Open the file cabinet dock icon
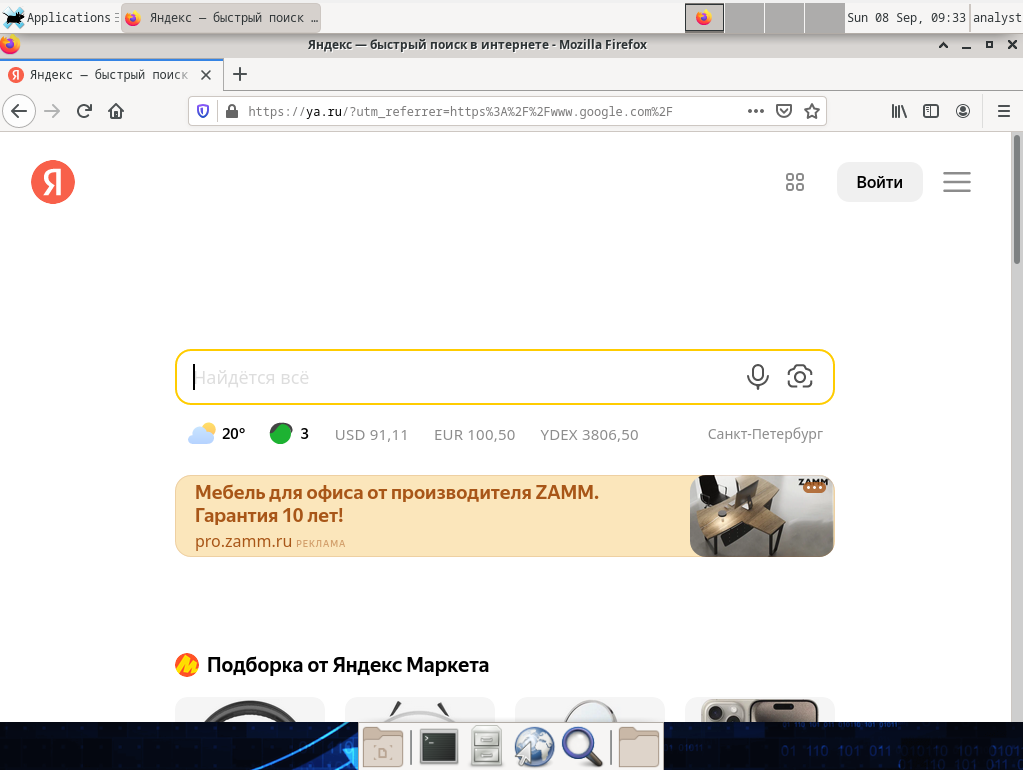1023x770 pixels. (486, 746)
